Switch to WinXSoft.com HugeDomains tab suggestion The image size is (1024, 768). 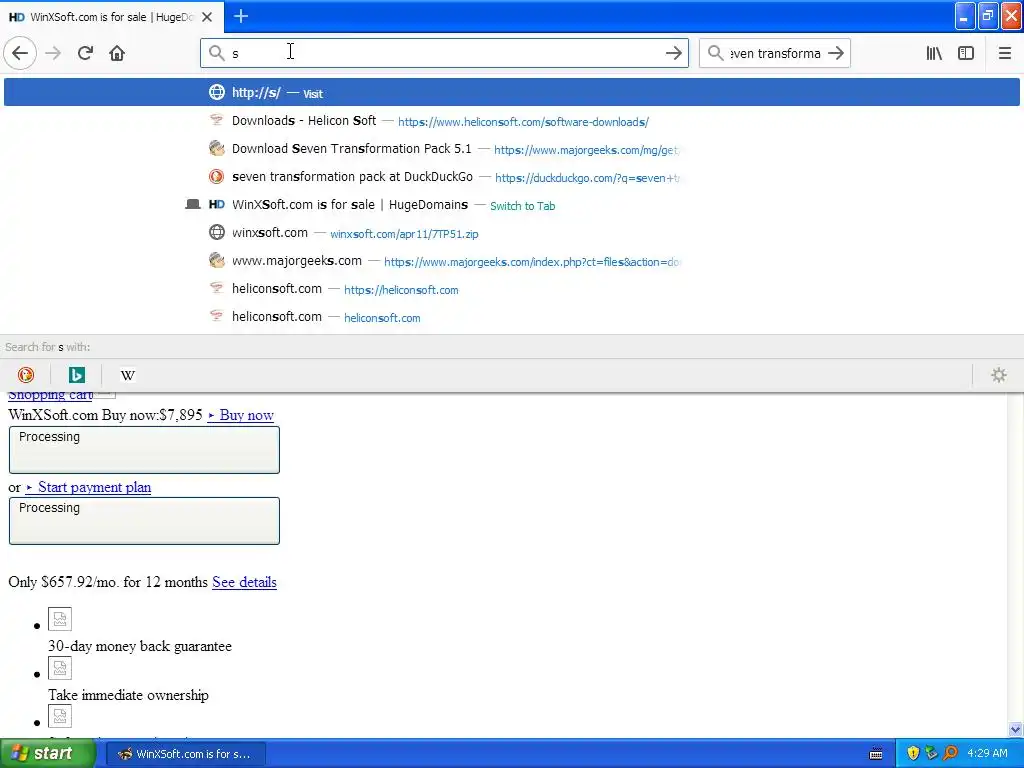pyautogui.click(x=512, y=205)
